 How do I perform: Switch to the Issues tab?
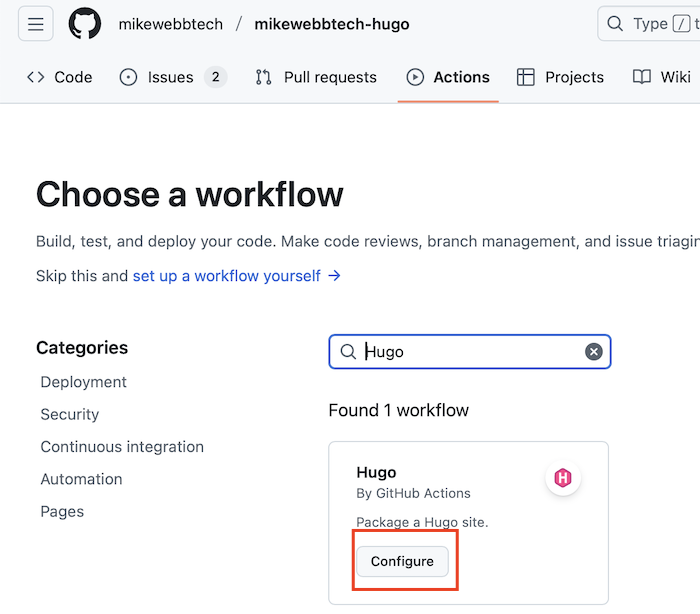[173, 77]
